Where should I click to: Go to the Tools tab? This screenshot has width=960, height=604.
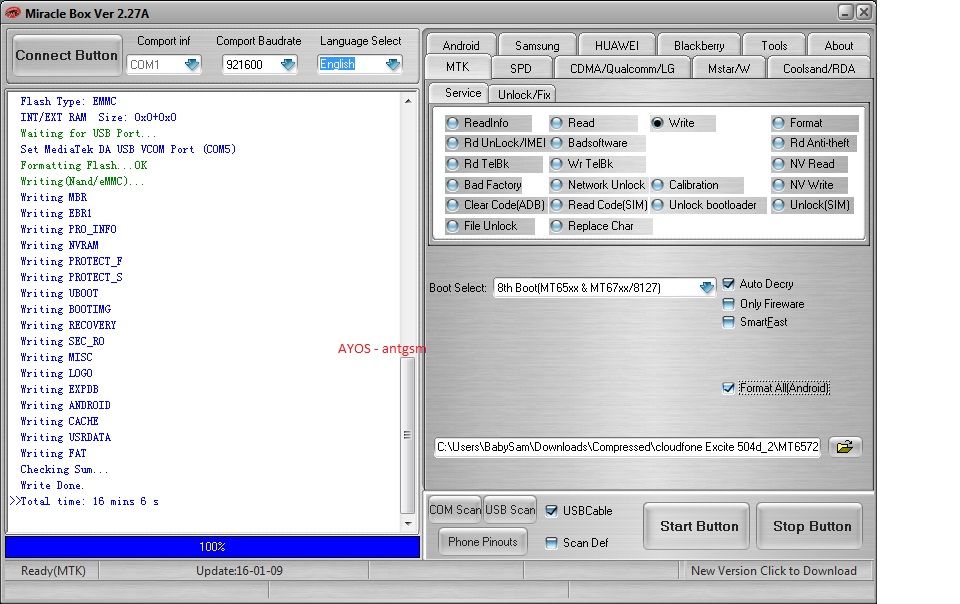[774, 45]
